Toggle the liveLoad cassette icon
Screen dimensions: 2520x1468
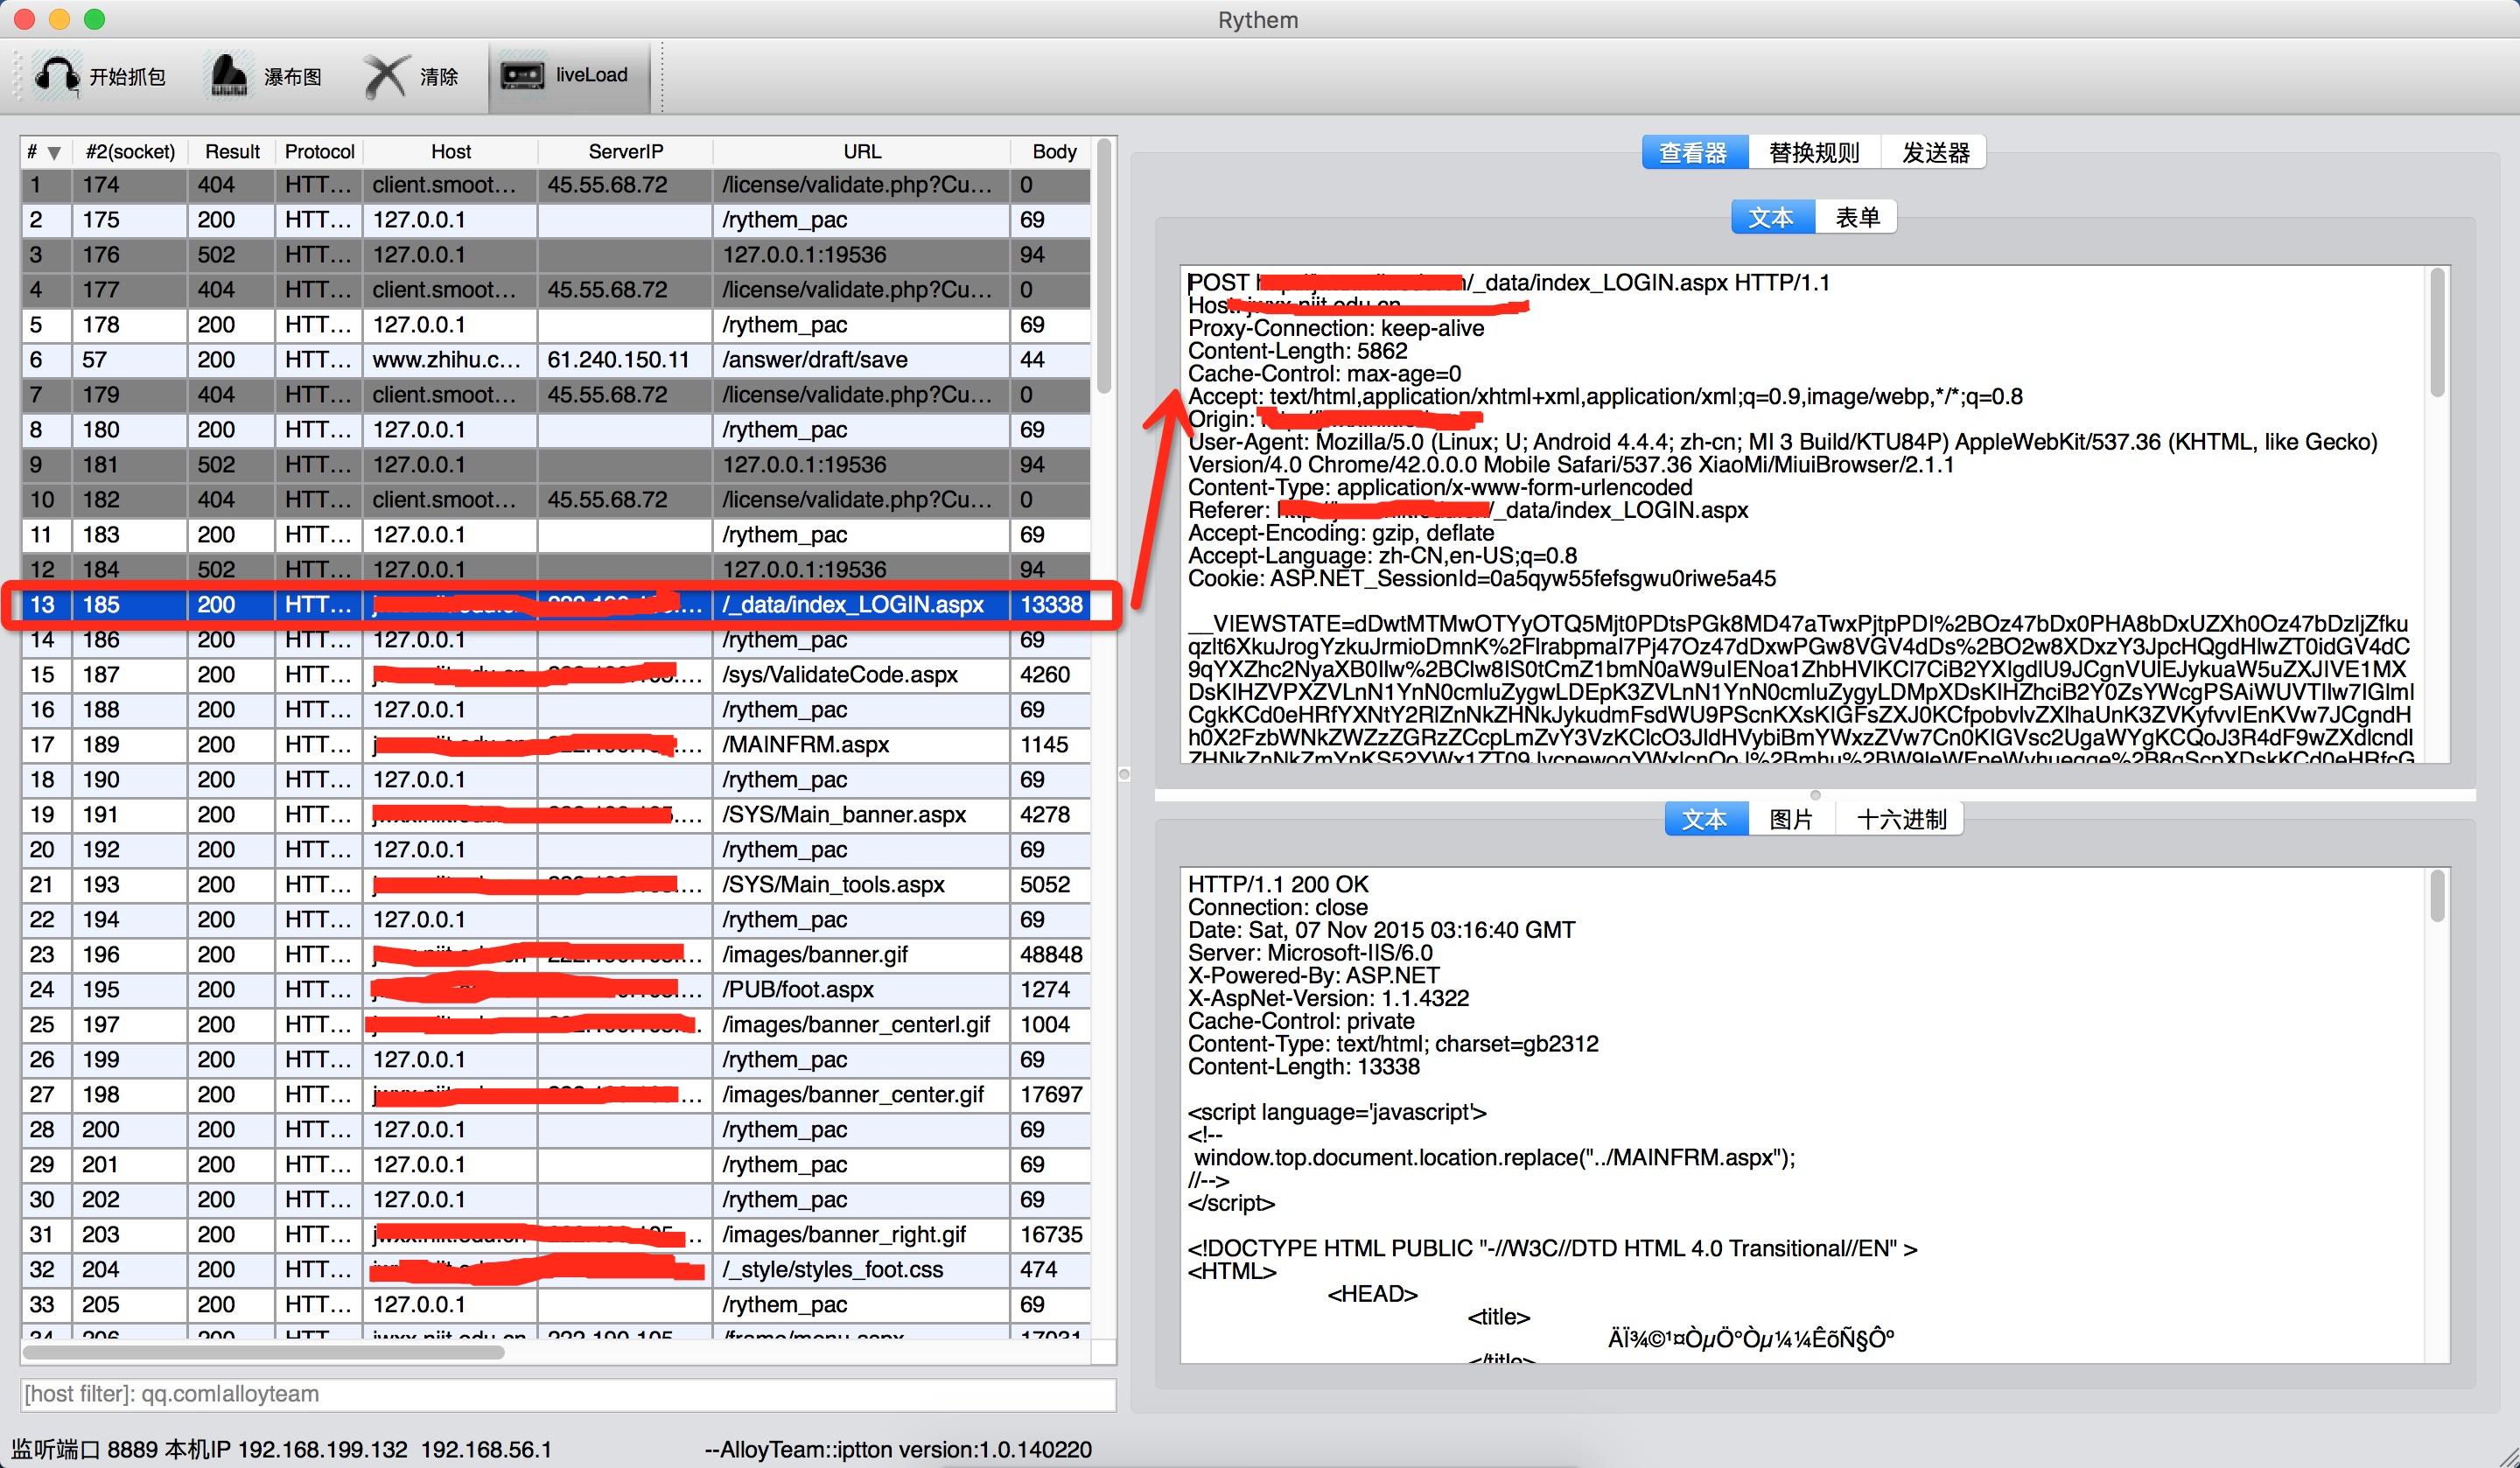pyautogui.click(x=521, y=75)
